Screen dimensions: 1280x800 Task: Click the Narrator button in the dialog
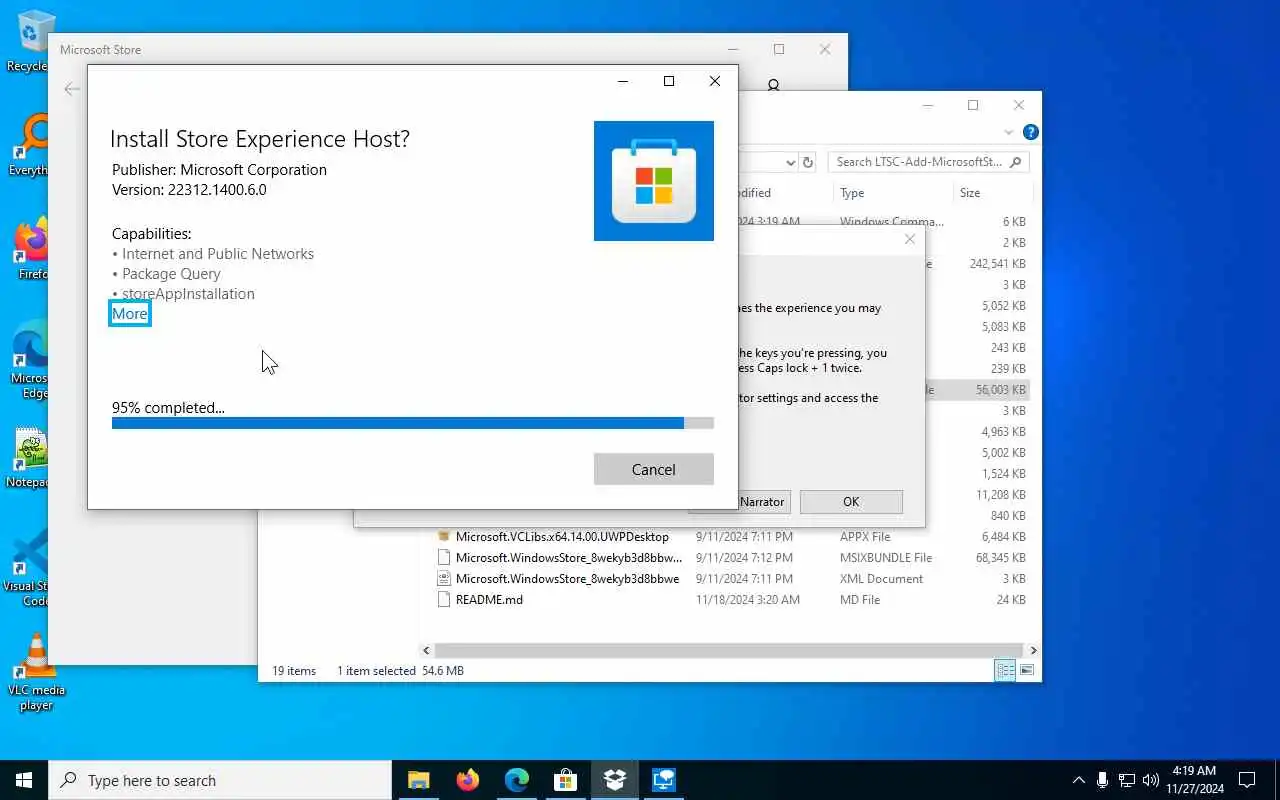point(762,502)
